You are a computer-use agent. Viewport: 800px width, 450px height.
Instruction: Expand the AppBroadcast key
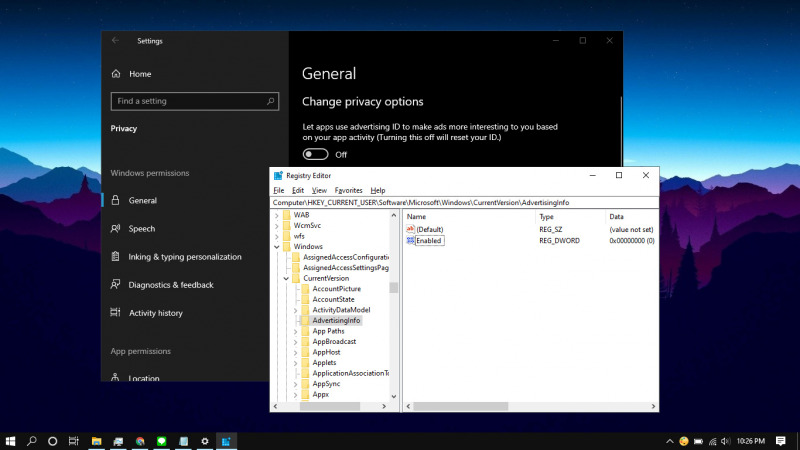coord(295,342)
